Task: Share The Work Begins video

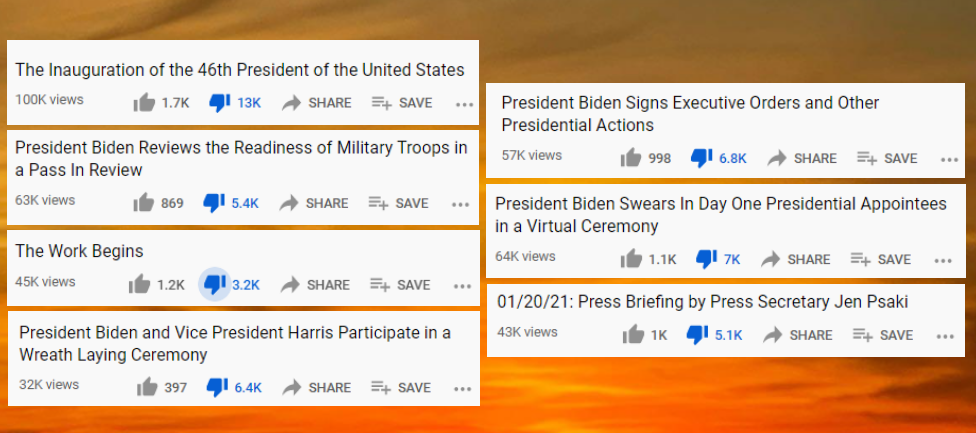Action: (x=316, y=284)
